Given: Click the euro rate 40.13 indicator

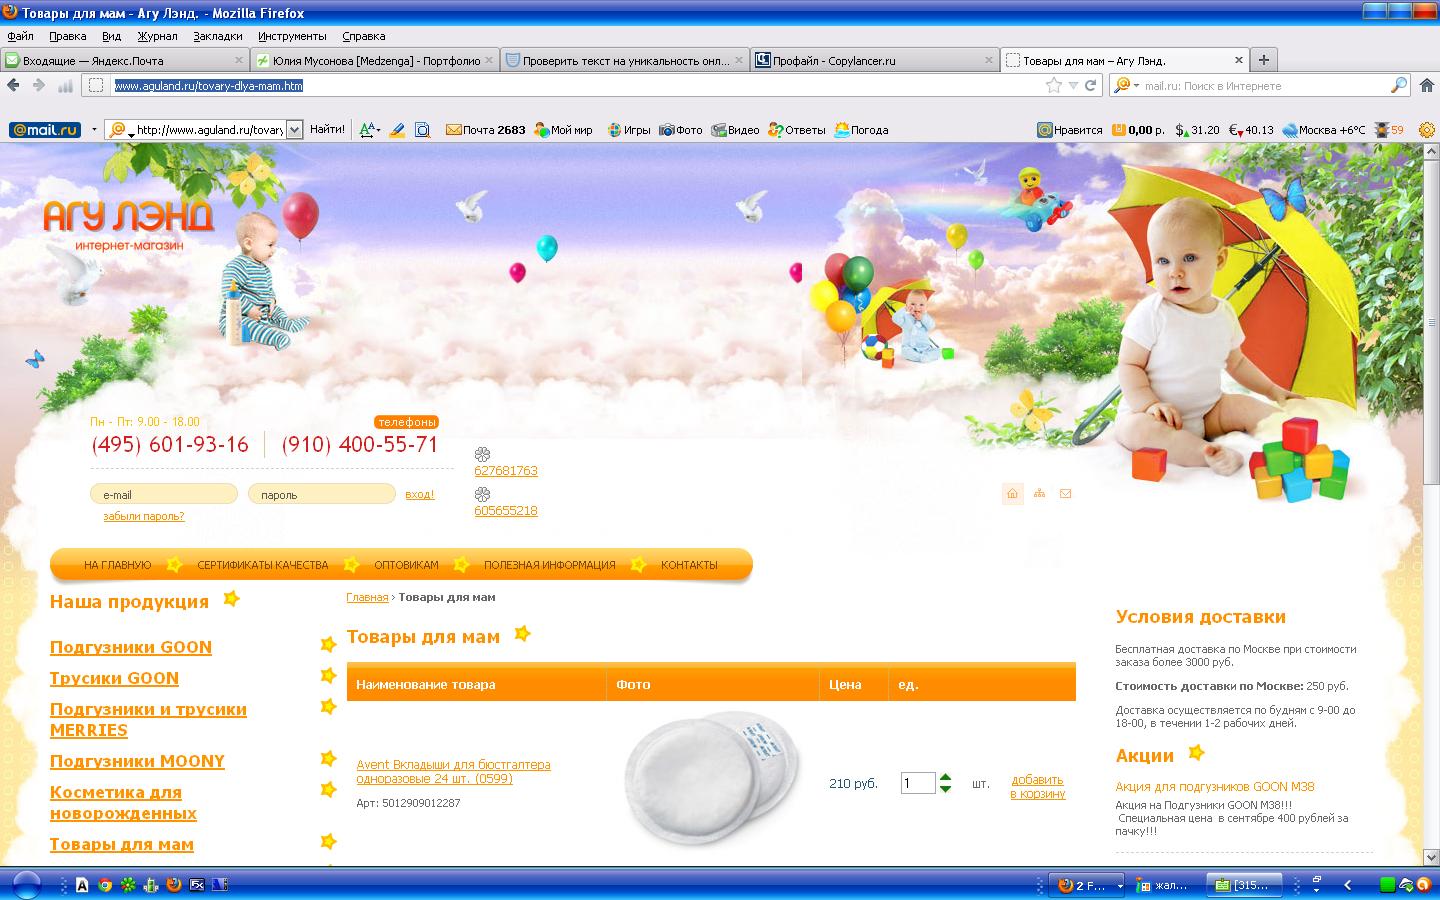Looking at the screenshot, I should [1251, 130].
